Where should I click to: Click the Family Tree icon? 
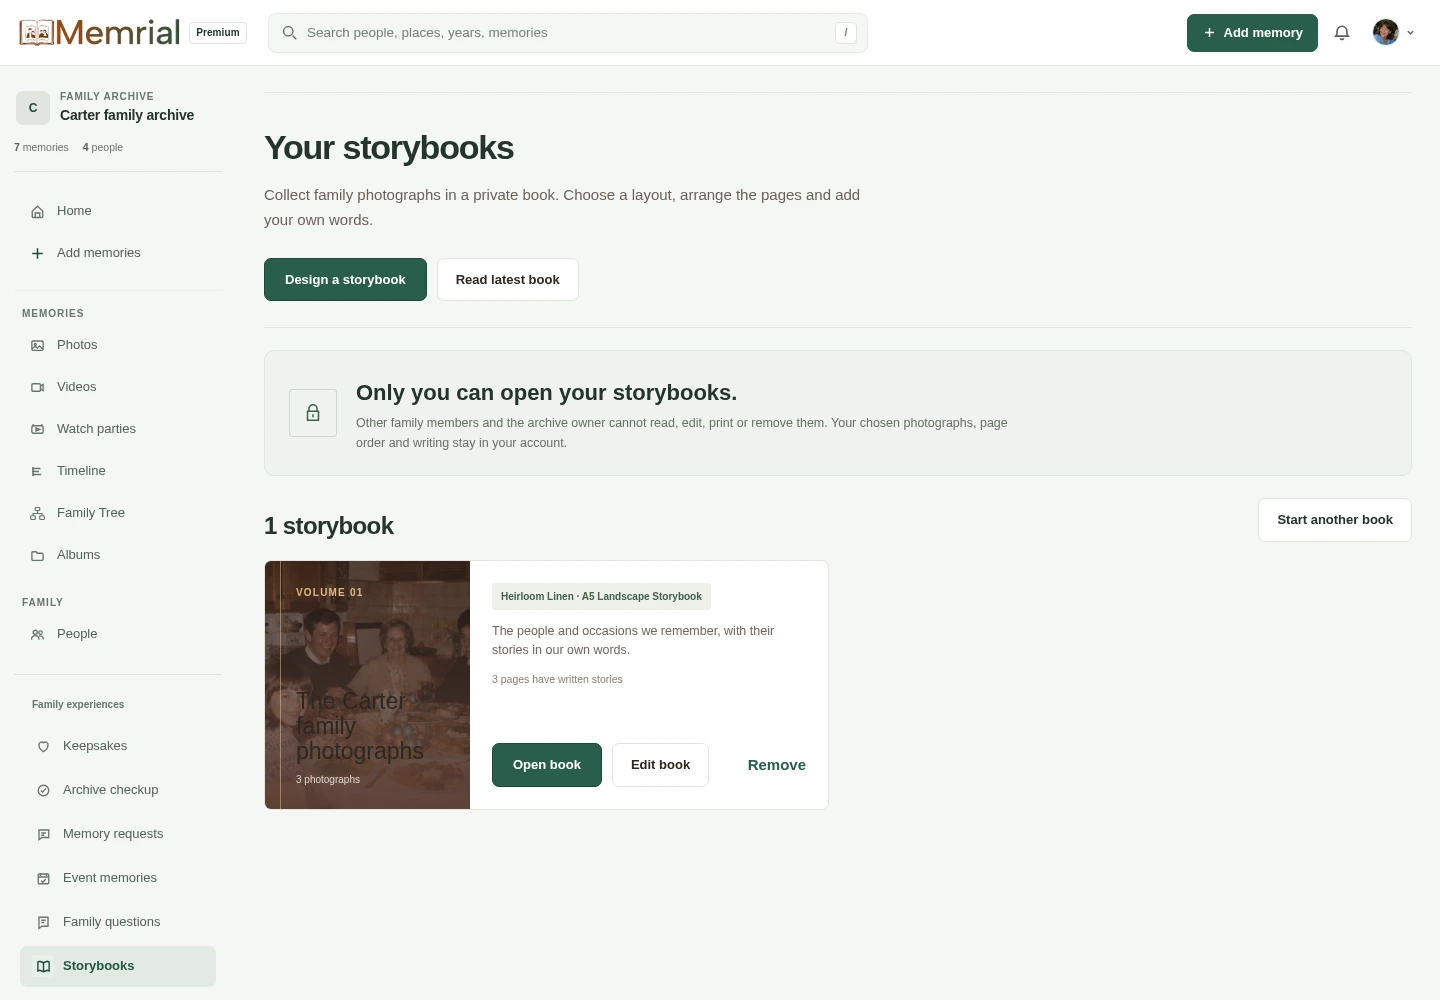(x=37, y=513)
